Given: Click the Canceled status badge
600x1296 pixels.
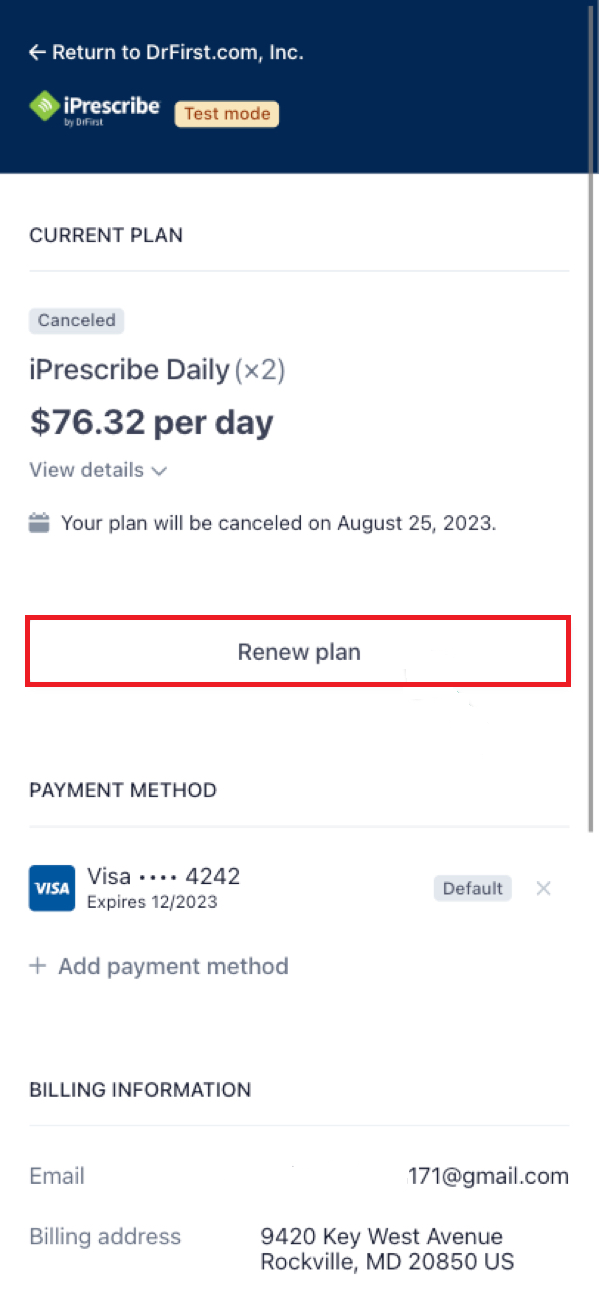Looking at the screenshot, I should click(x=77, y=321).
